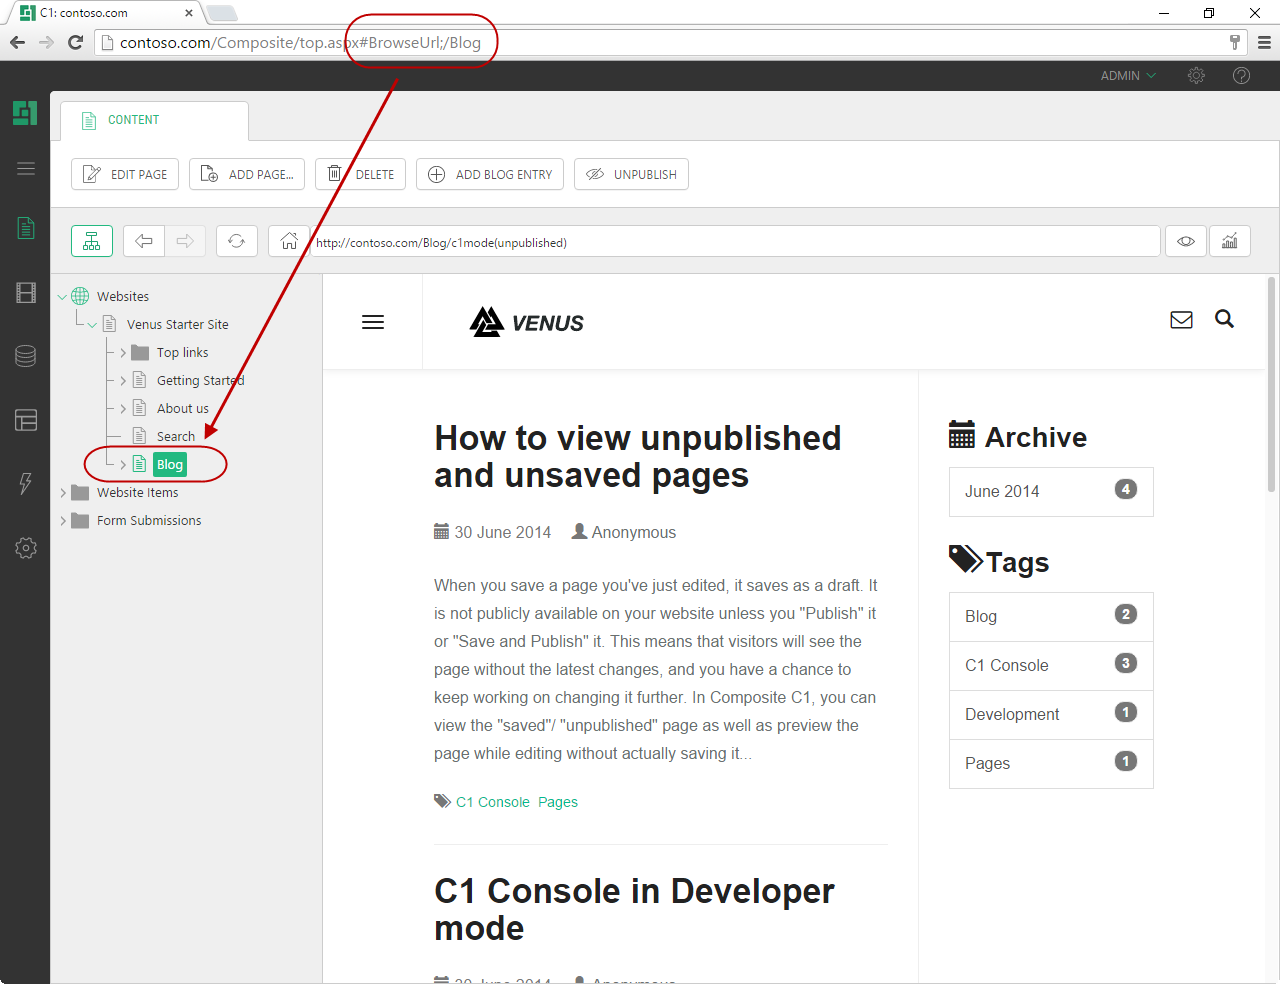Image resolution: width=1280 pixels, height=984 pixels.
Task: Click the ADD BLOG ENTRY button
Action: point(489,174)
